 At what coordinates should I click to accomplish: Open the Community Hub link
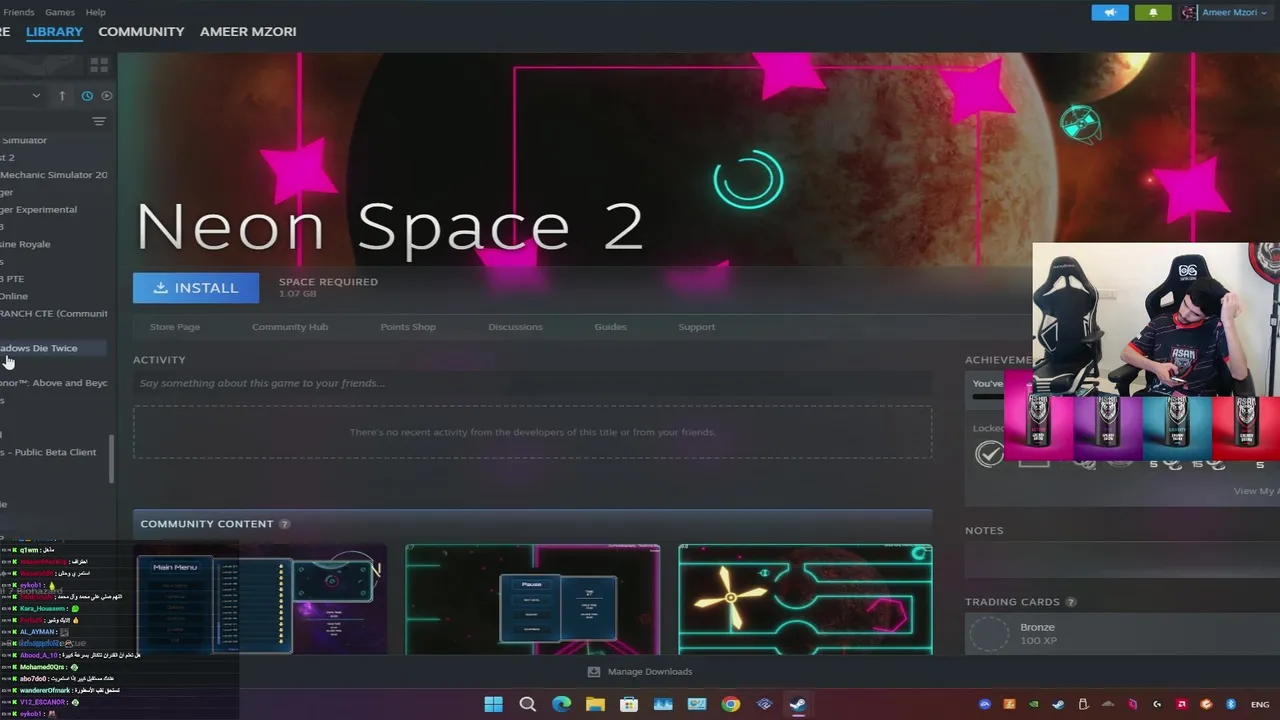tap(290, 327)
